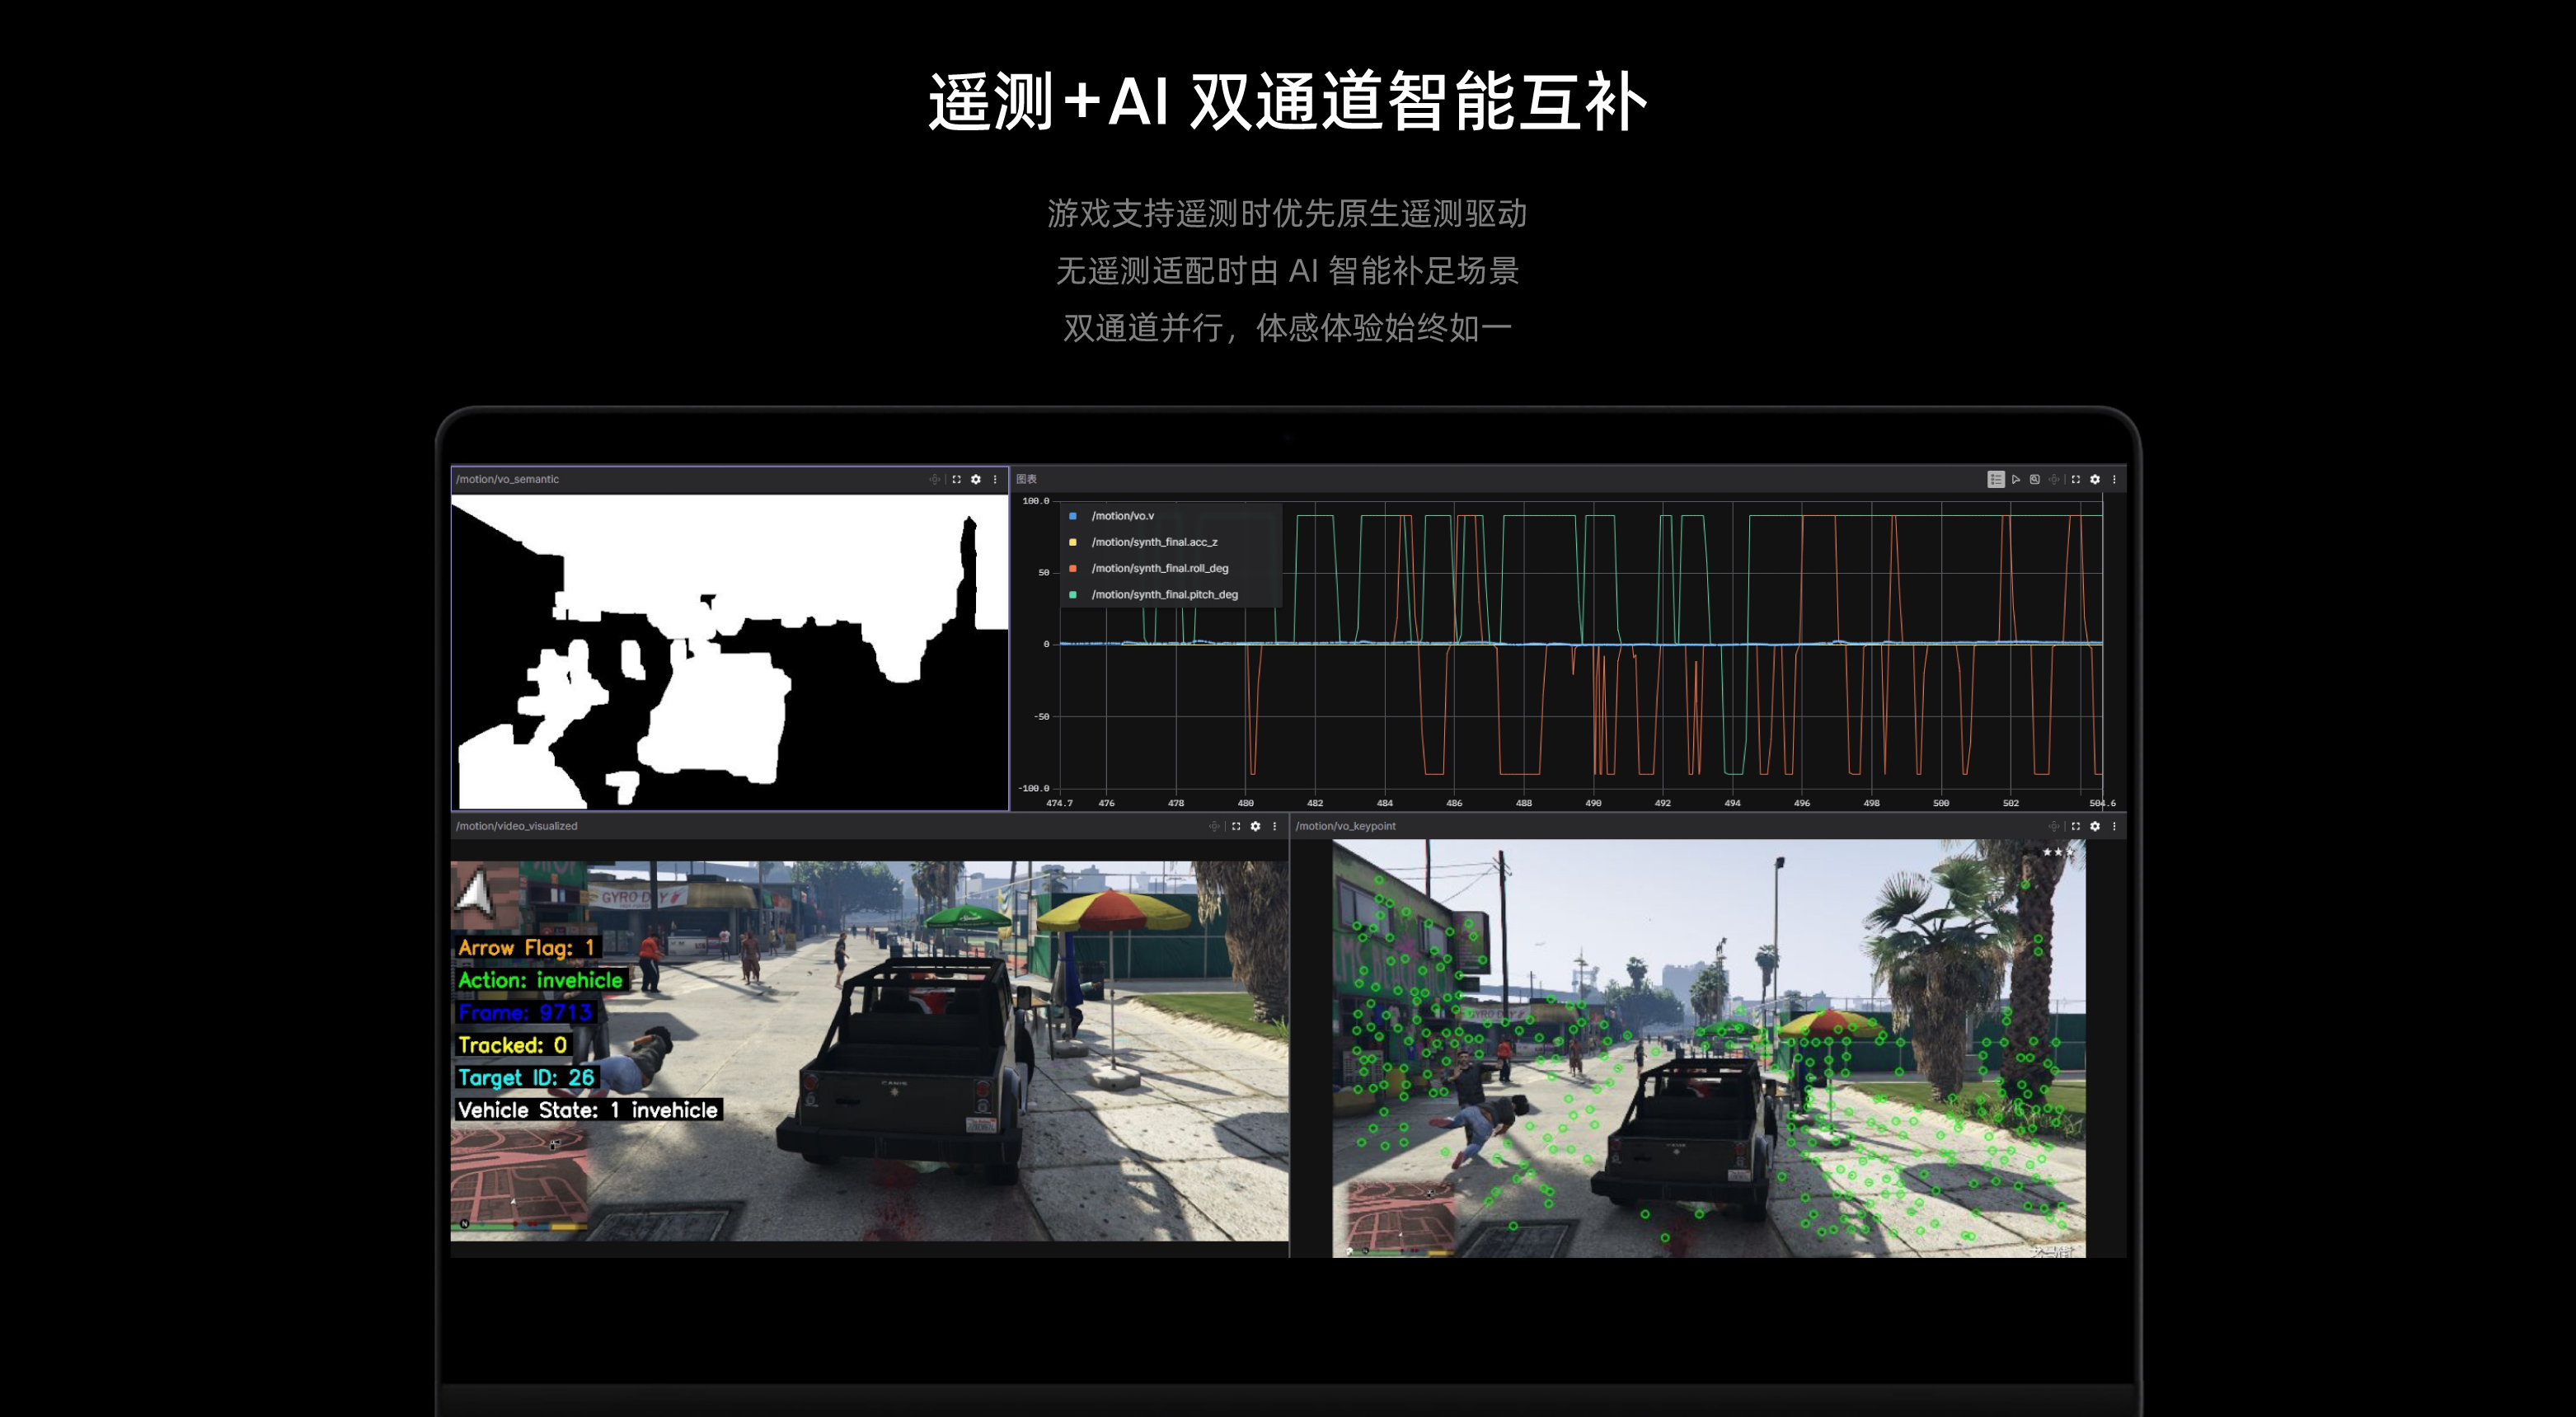Open more options of /motion/video_visualized panel
The image size is (2576, 1417).
click(1274, 826)
